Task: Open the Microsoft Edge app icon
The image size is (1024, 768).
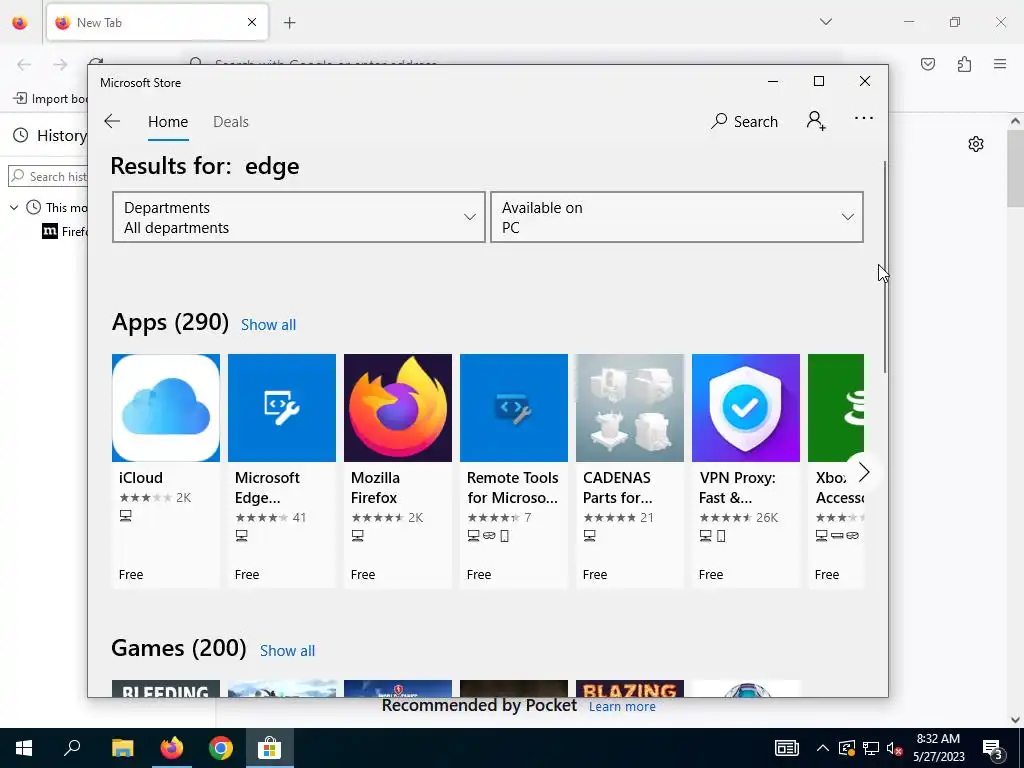Action: click(x=281, y=408)
